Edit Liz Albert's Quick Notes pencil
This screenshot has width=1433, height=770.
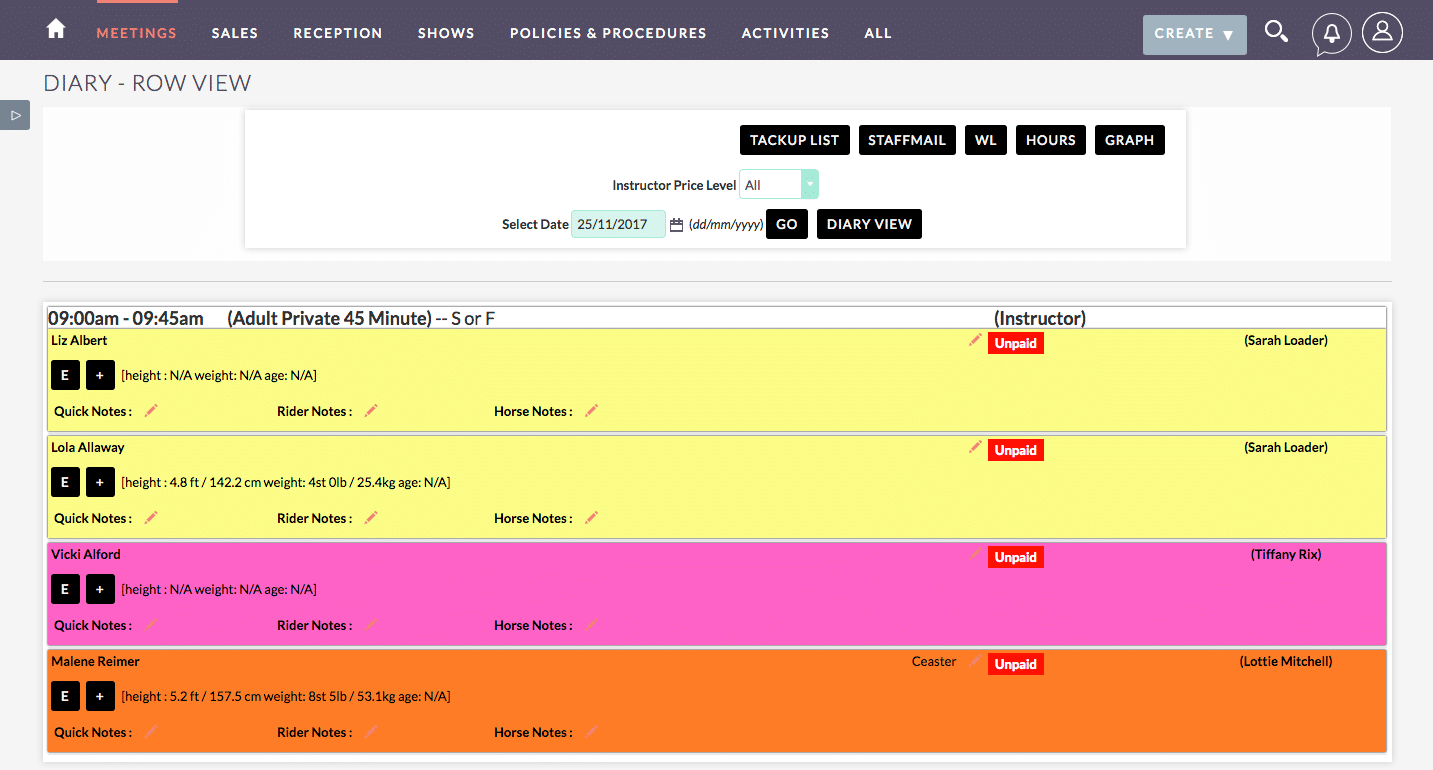point(151,411)
